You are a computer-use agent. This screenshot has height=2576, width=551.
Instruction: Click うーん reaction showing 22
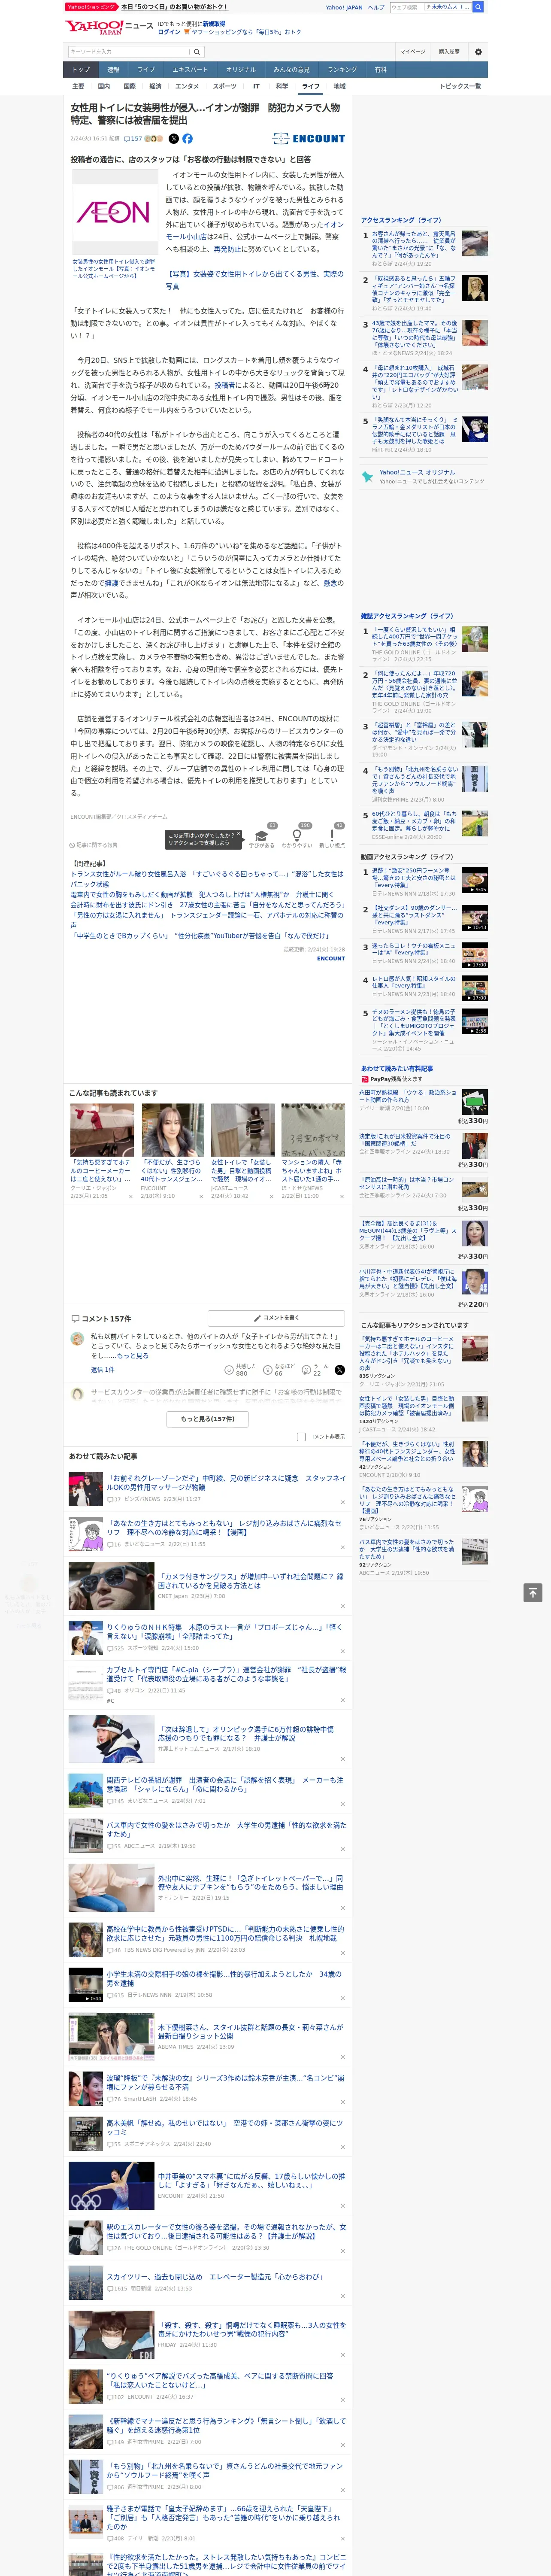tap(316, 1370)
